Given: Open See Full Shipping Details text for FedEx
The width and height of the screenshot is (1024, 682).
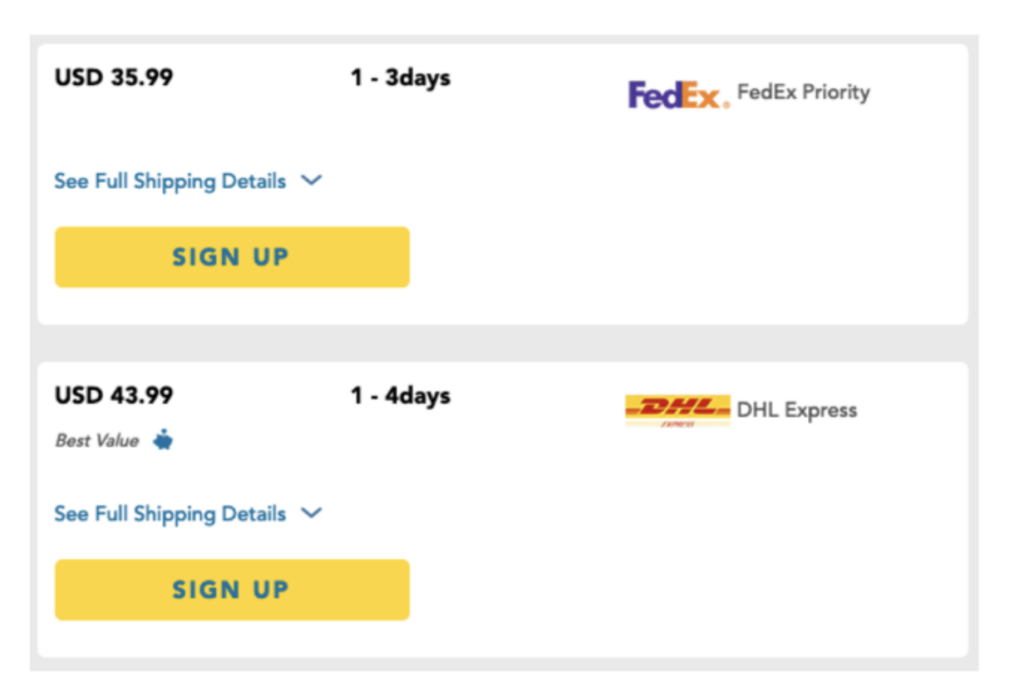Looking at the screenshot, I should click(x=170, y=181).
